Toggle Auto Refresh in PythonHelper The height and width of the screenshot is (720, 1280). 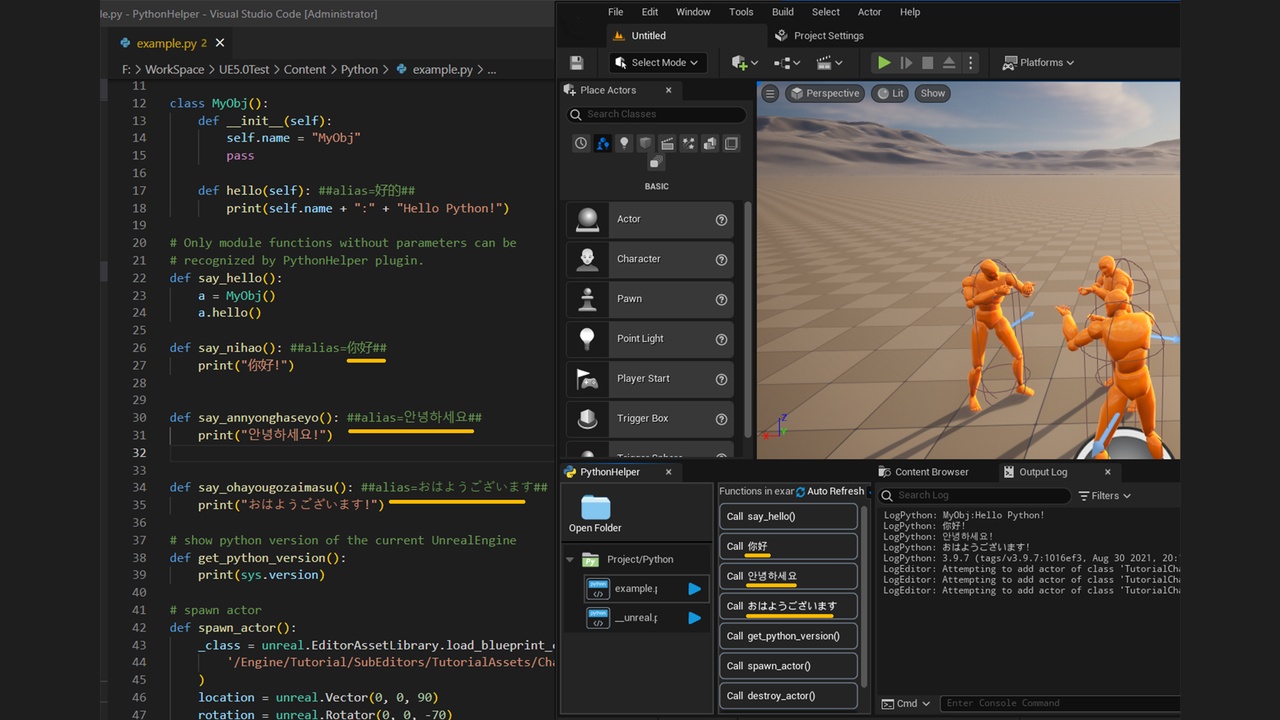pos(830,491)
